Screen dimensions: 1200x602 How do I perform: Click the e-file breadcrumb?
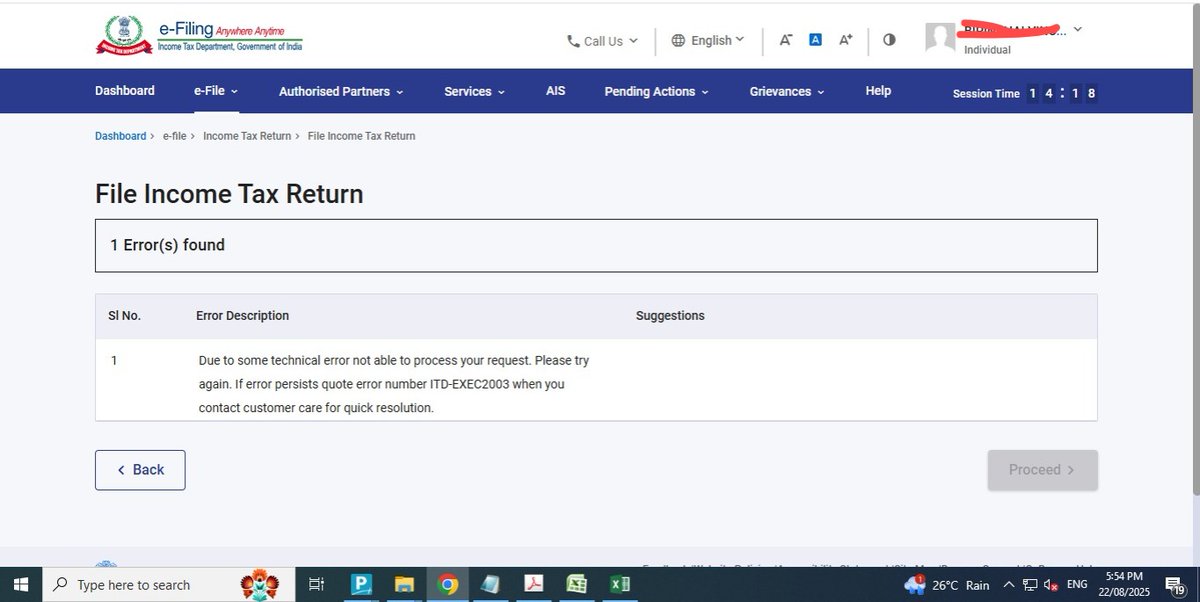pos(175,136)
